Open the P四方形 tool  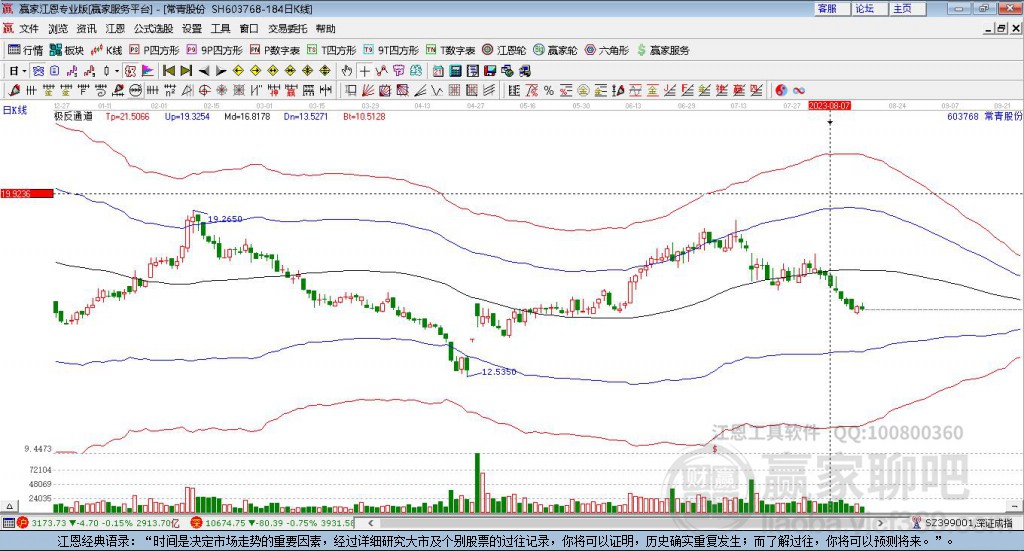pos(154,50)
